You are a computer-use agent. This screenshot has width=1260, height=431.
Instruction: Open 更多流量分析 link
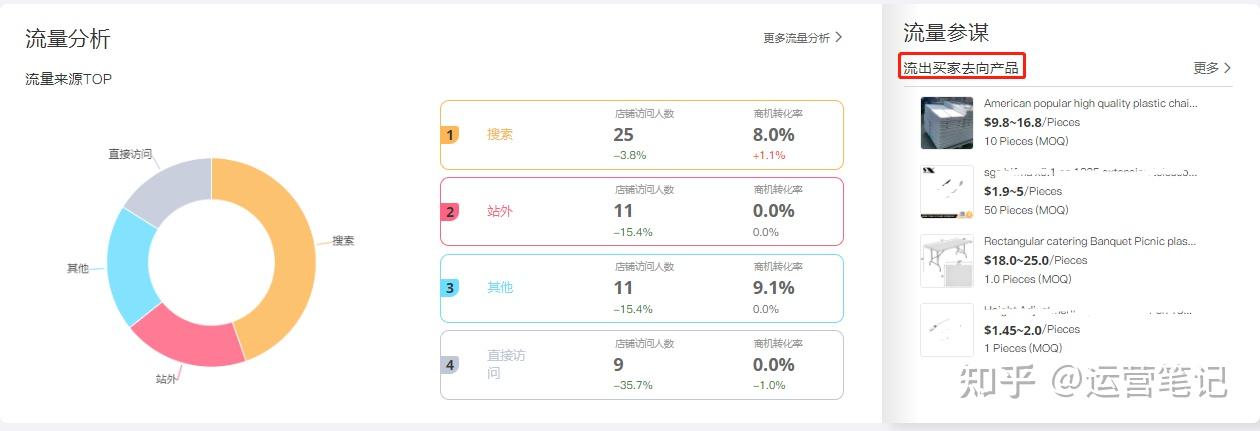tap(796, 38)
